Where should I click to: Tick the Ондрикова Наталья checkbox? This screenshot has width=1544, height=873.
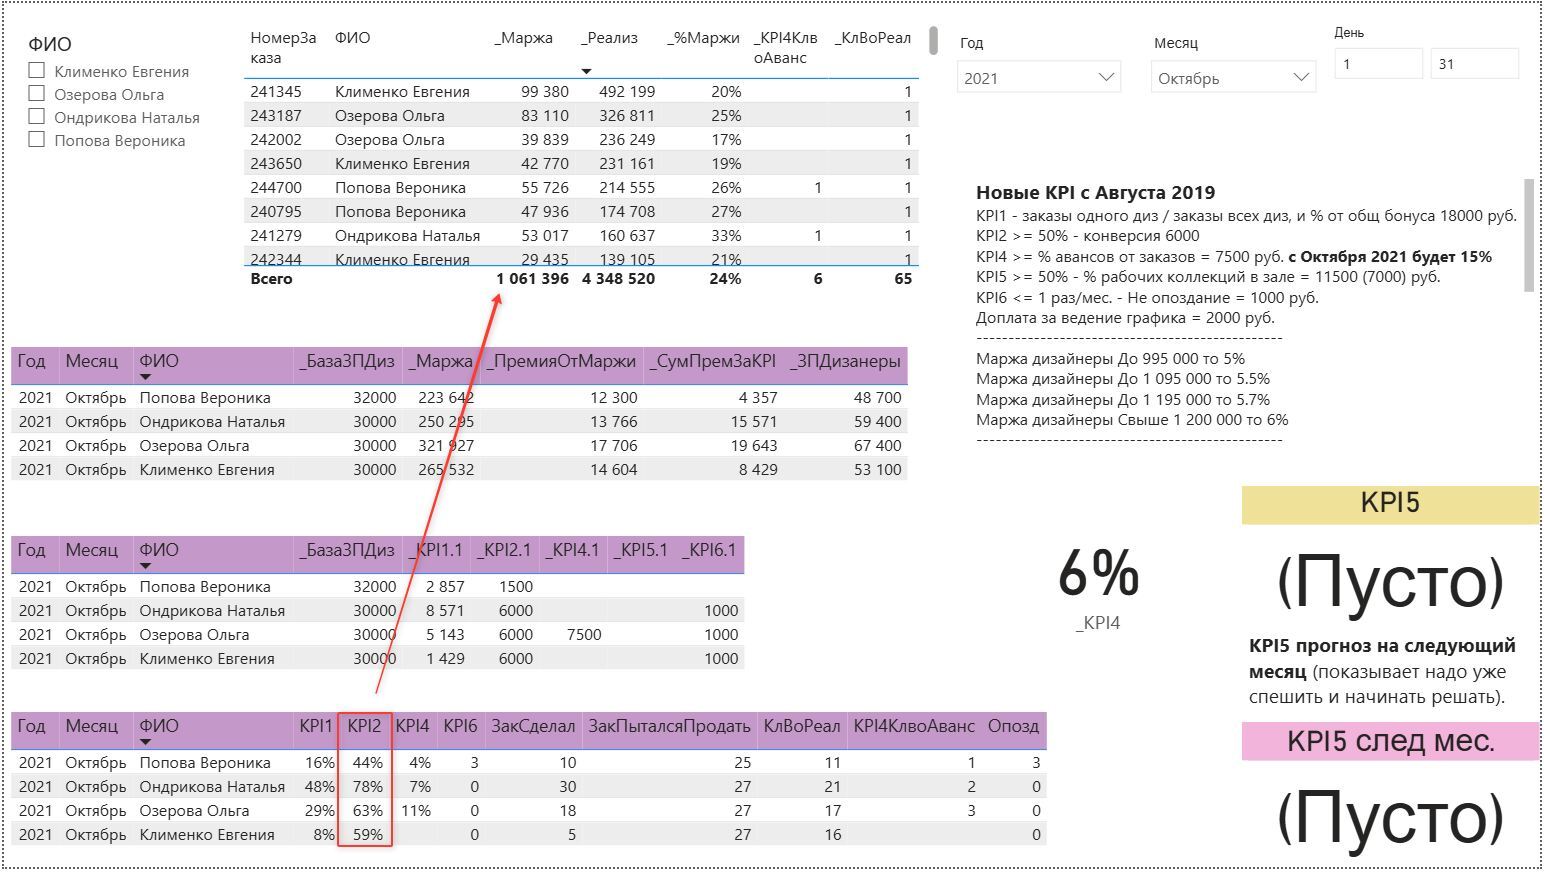tap(37, 117)
